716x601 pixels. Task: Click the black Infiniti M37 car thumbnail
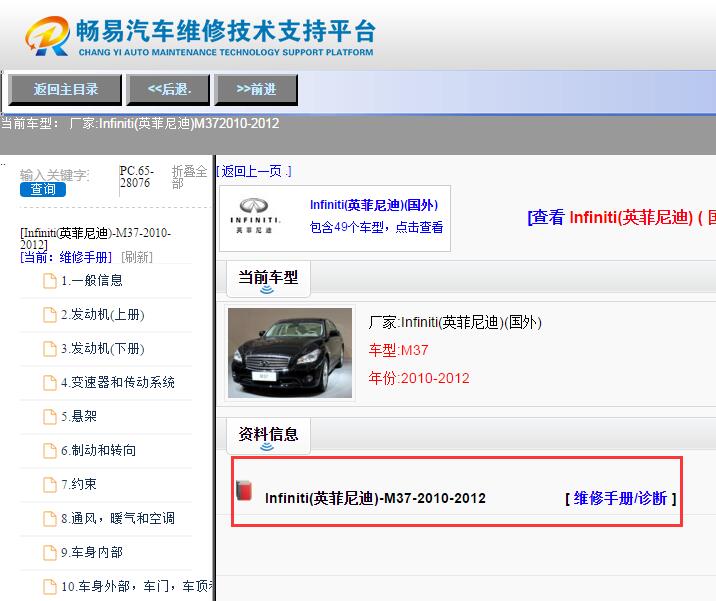[x=290, y=352]
